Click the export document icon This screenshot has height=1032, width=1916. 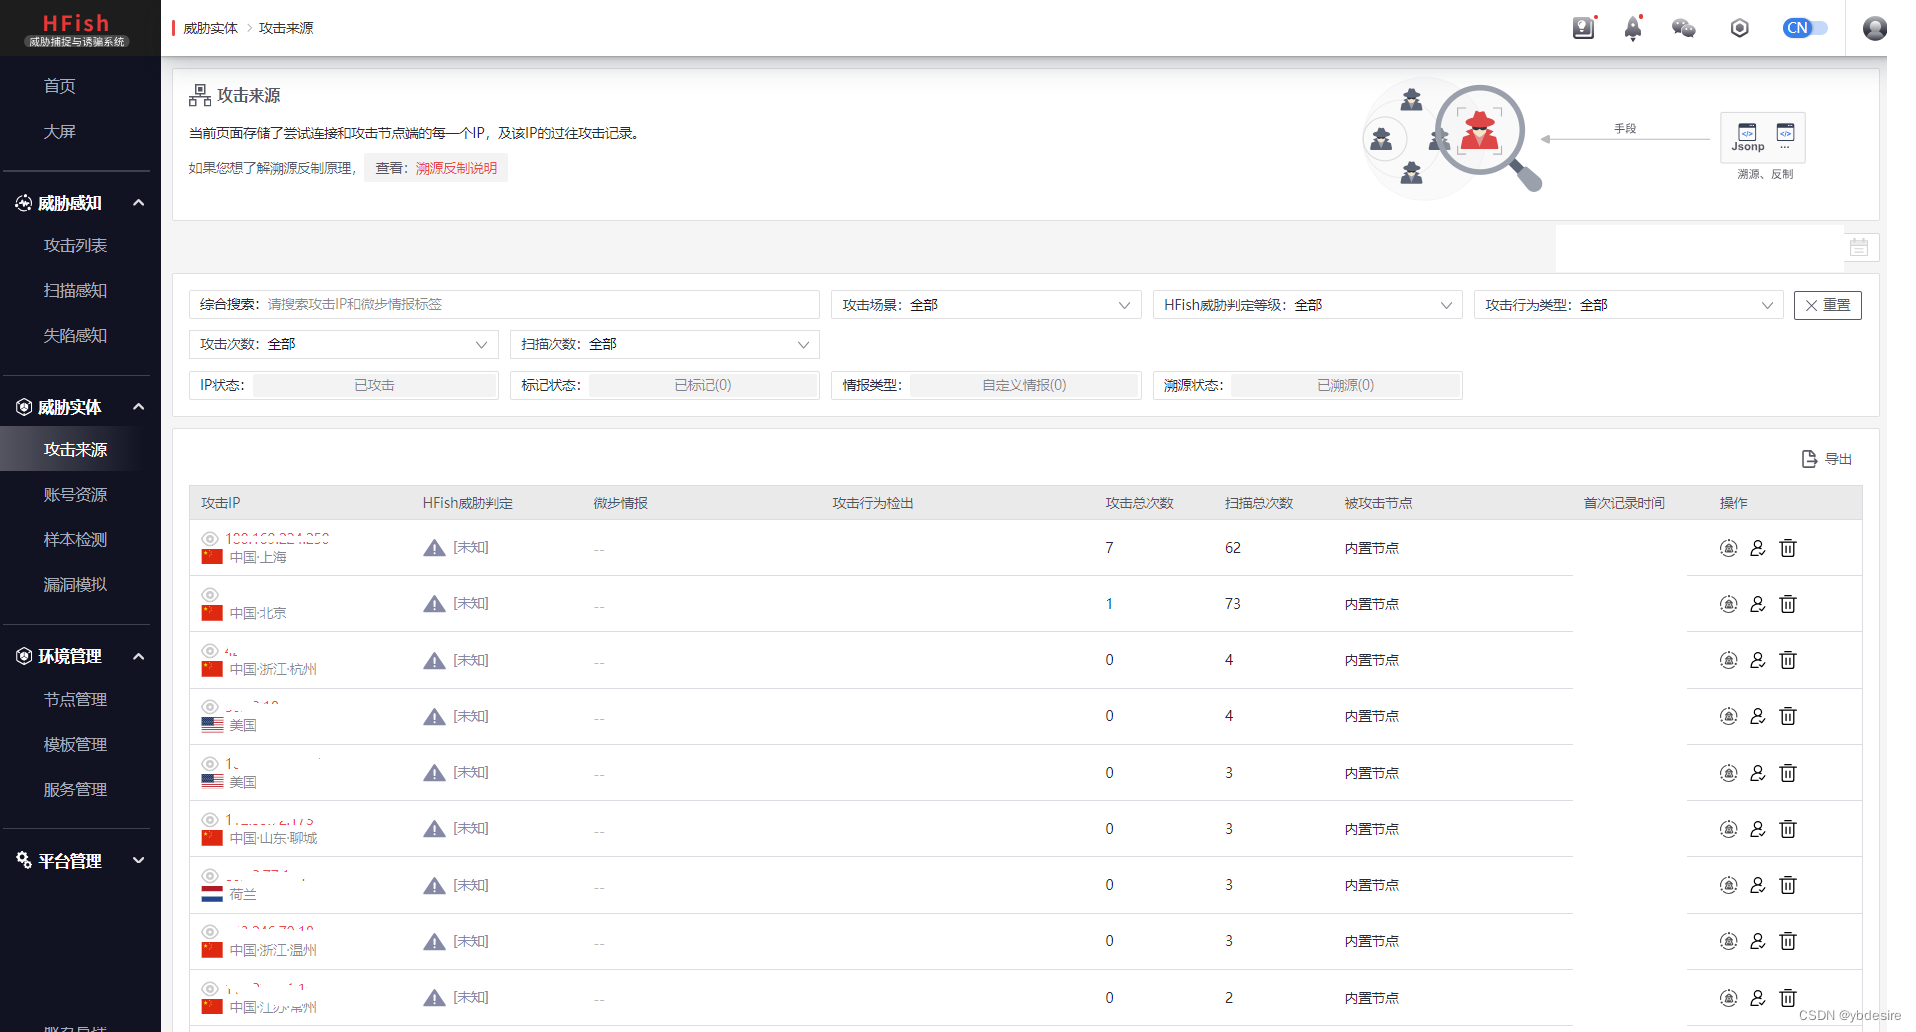[1809, 459]
